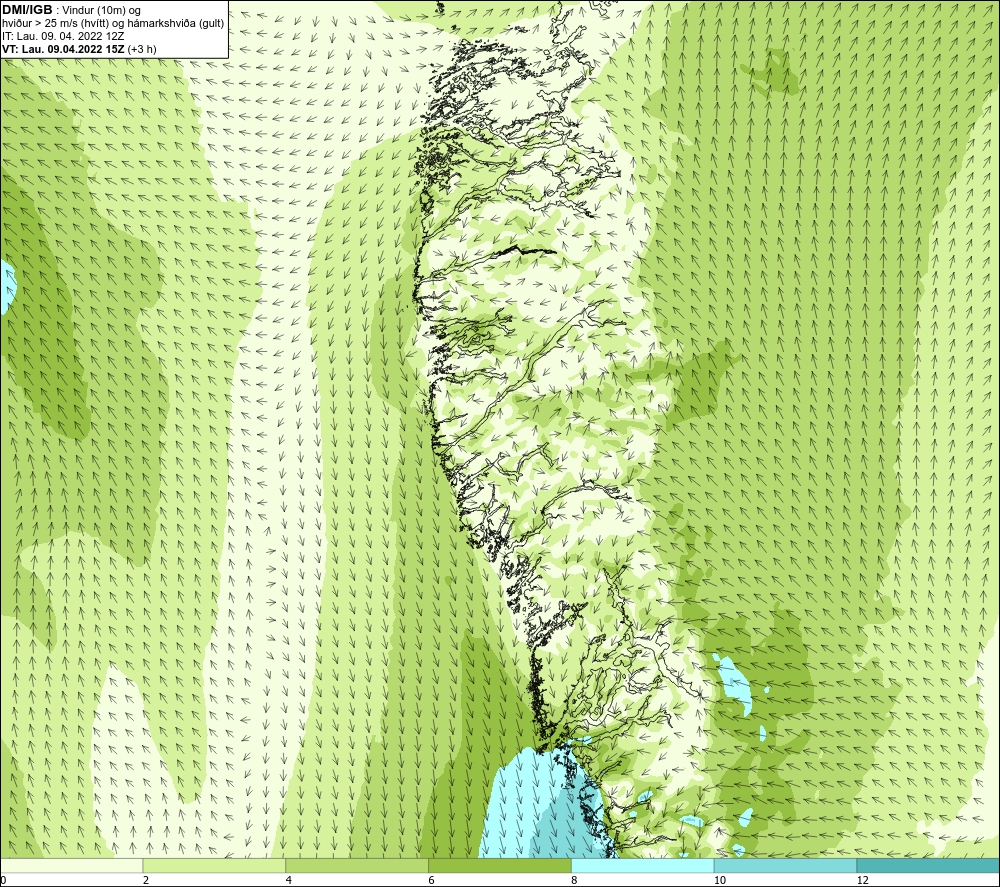Click the pale cyan 8–10 m/s legend swatch

[x=643, y=865]
